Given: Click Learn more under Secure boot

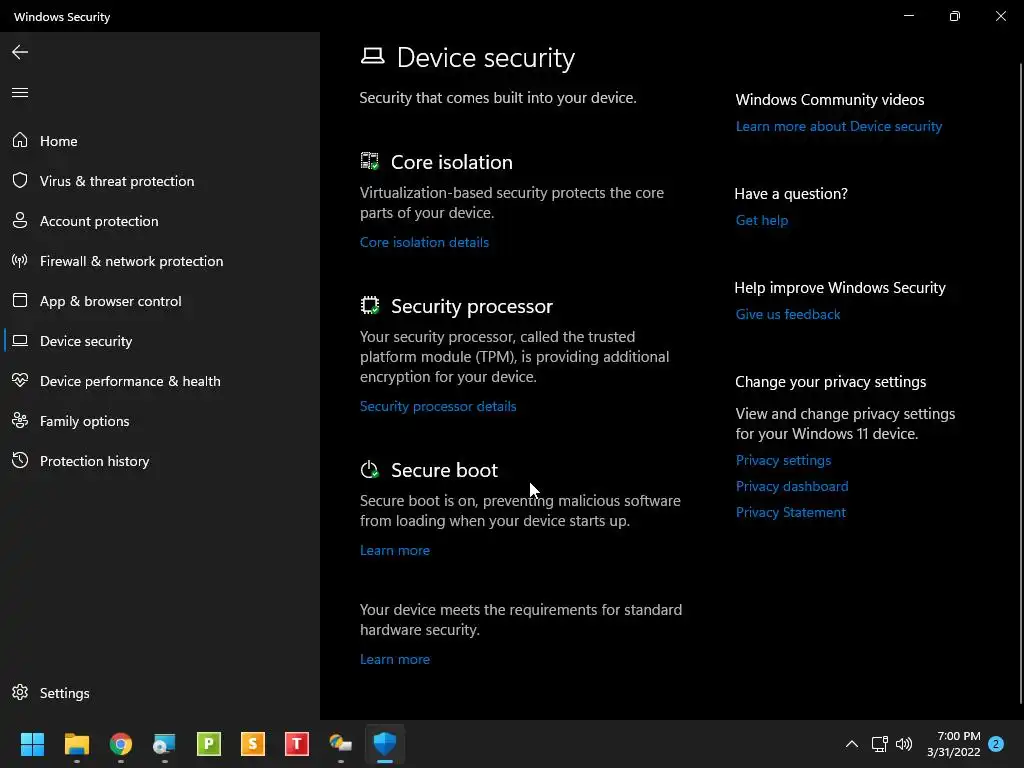Looking at the screenshot, I should (394, 551).
